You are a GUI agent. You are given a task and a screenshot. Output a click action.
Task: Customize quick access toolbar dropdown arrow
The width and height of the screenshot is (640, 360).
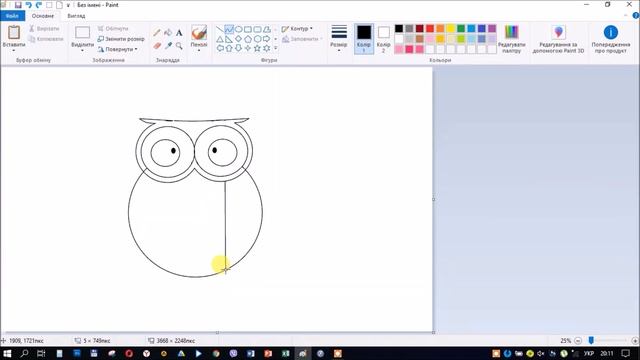(x=69, y=5)
